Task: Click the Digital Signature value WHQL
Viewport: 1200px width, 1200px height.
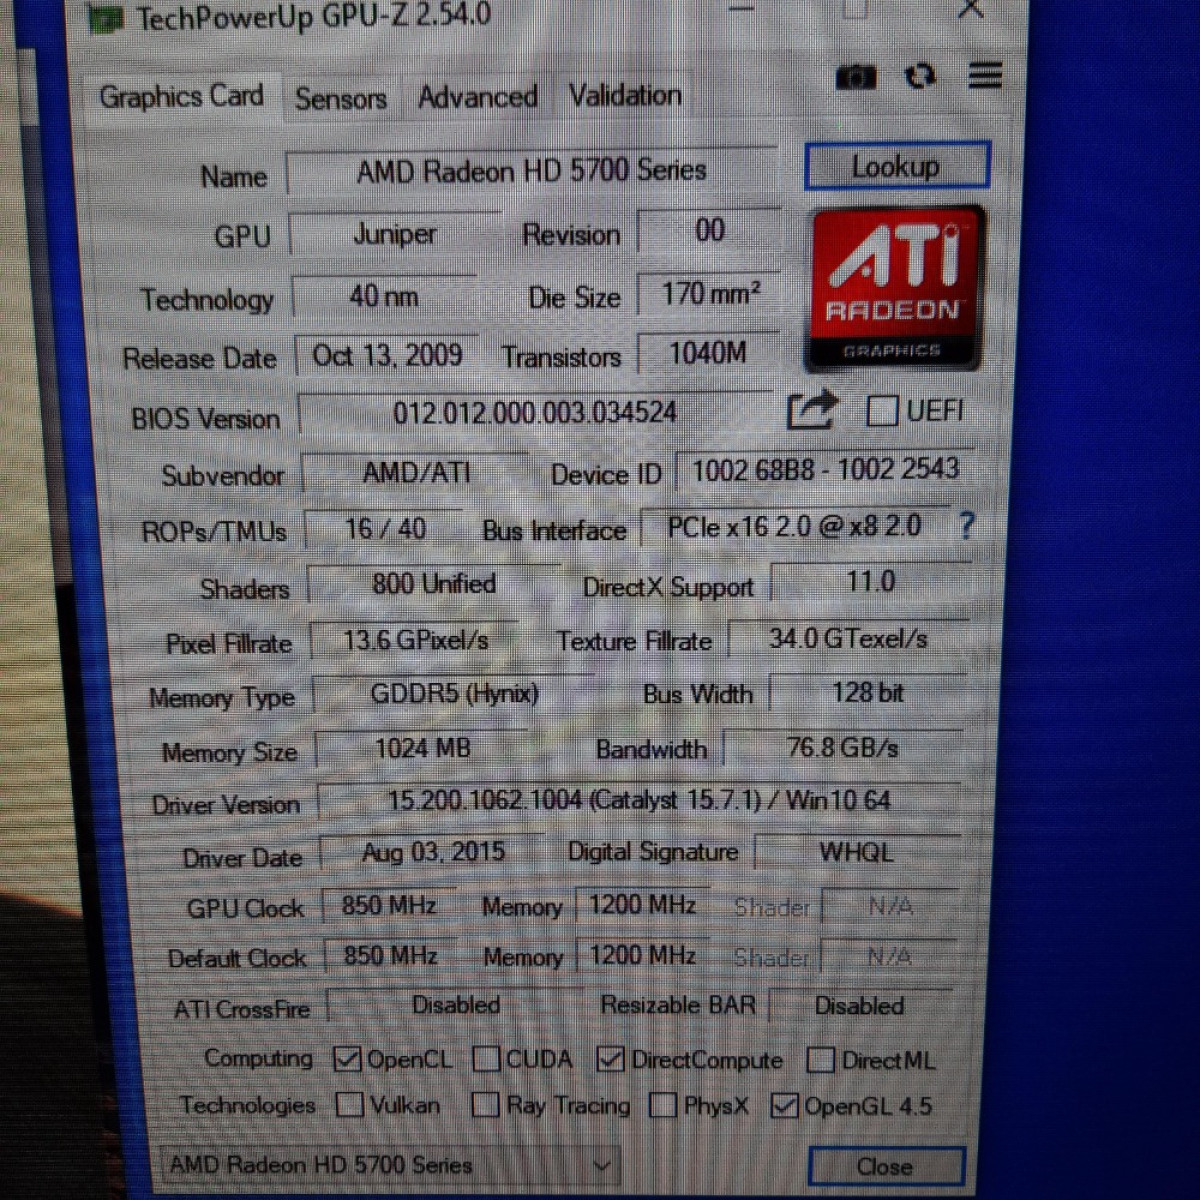Action: [857, 852]
